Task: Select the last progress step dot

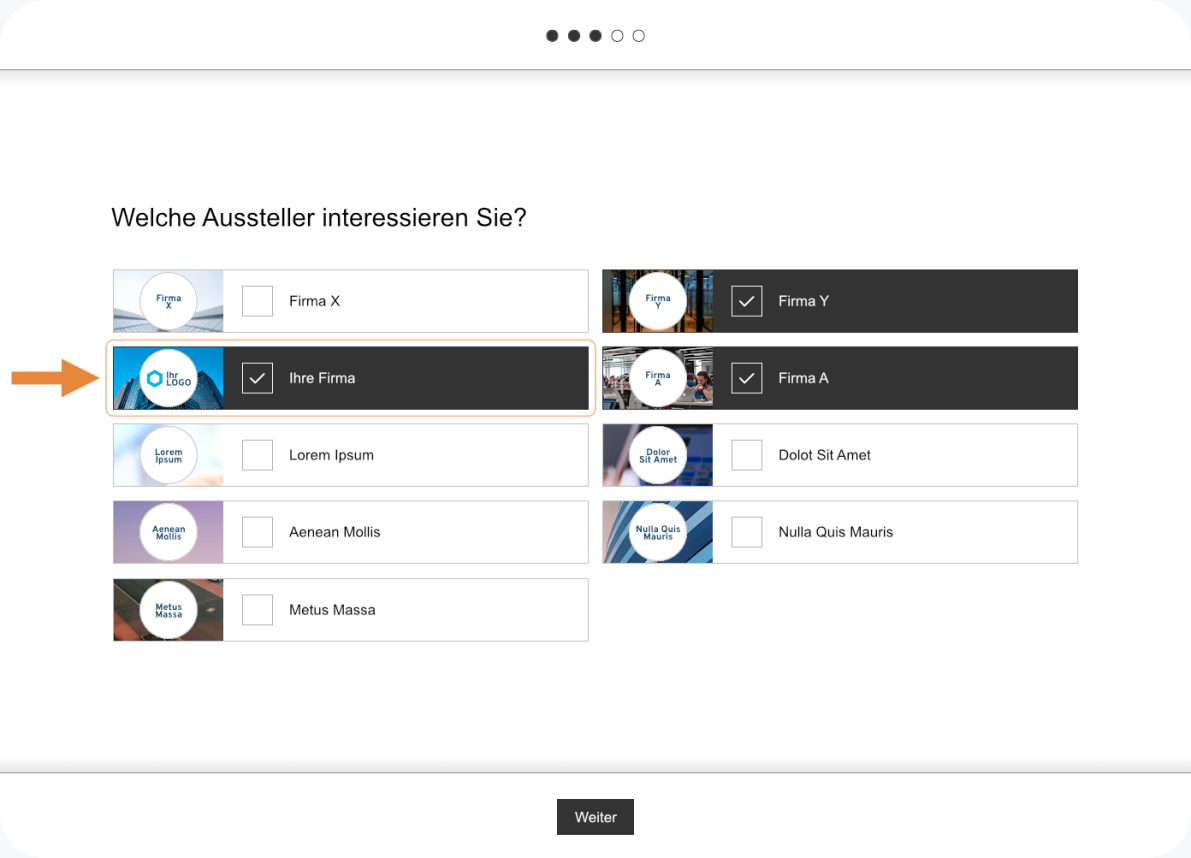Action: point(639,36)
